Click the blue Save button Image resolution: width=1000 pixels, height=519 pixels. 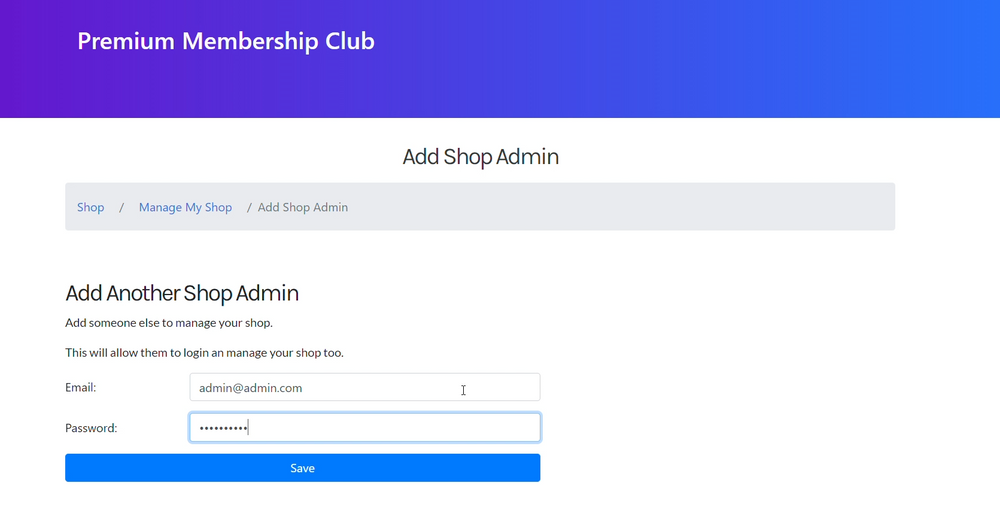(302, 468)
